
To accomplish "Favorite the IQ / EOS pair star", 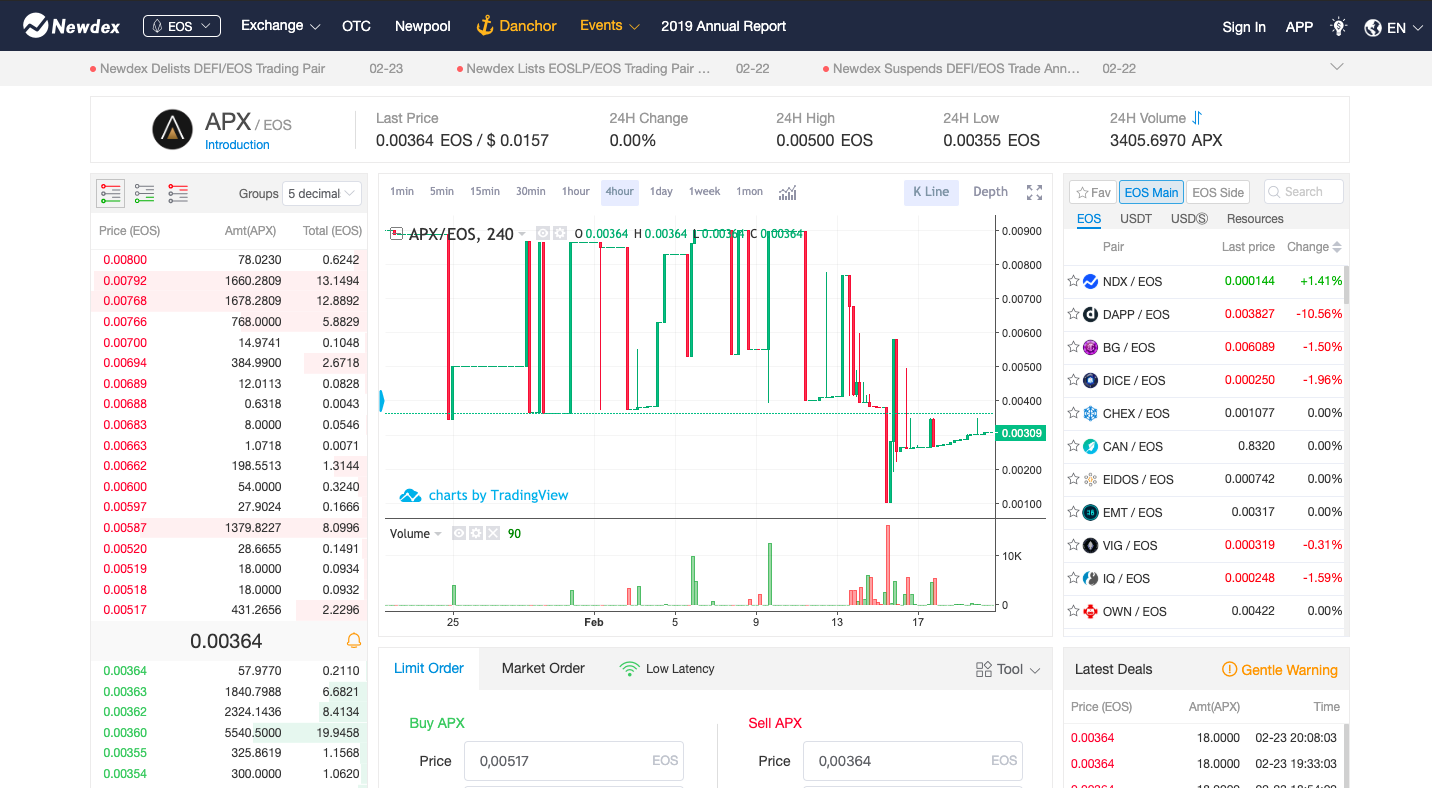I will tap(1073, 578).
